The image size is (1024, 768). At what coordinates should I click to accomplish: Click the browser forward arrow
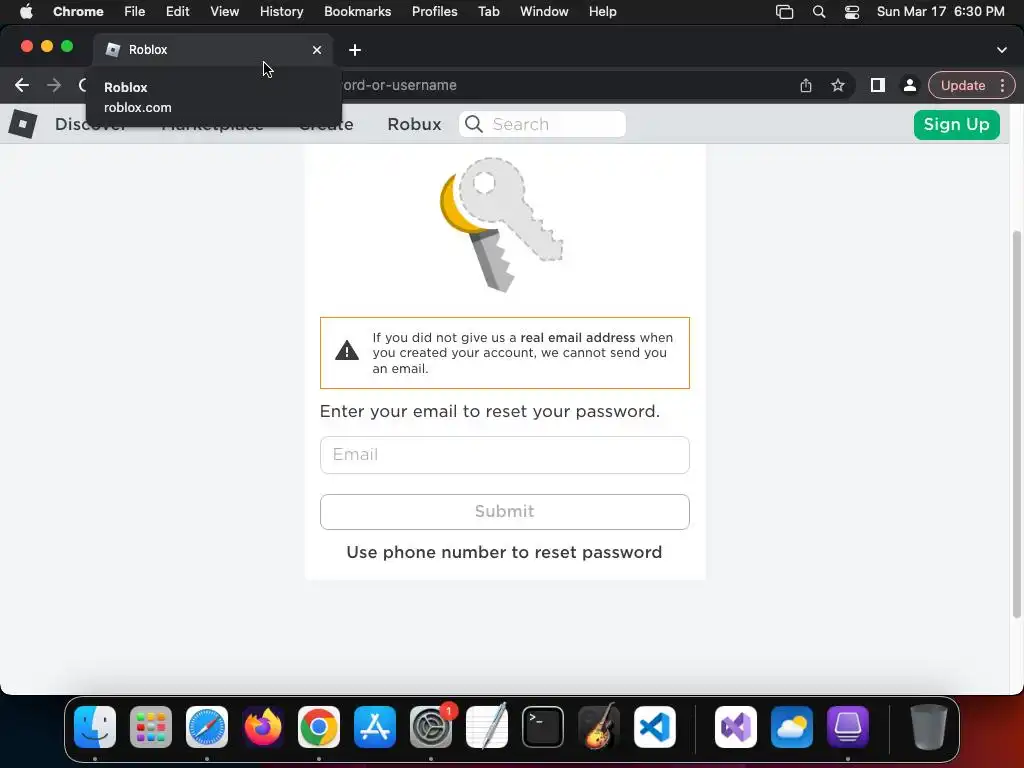[x=54, y=85]
